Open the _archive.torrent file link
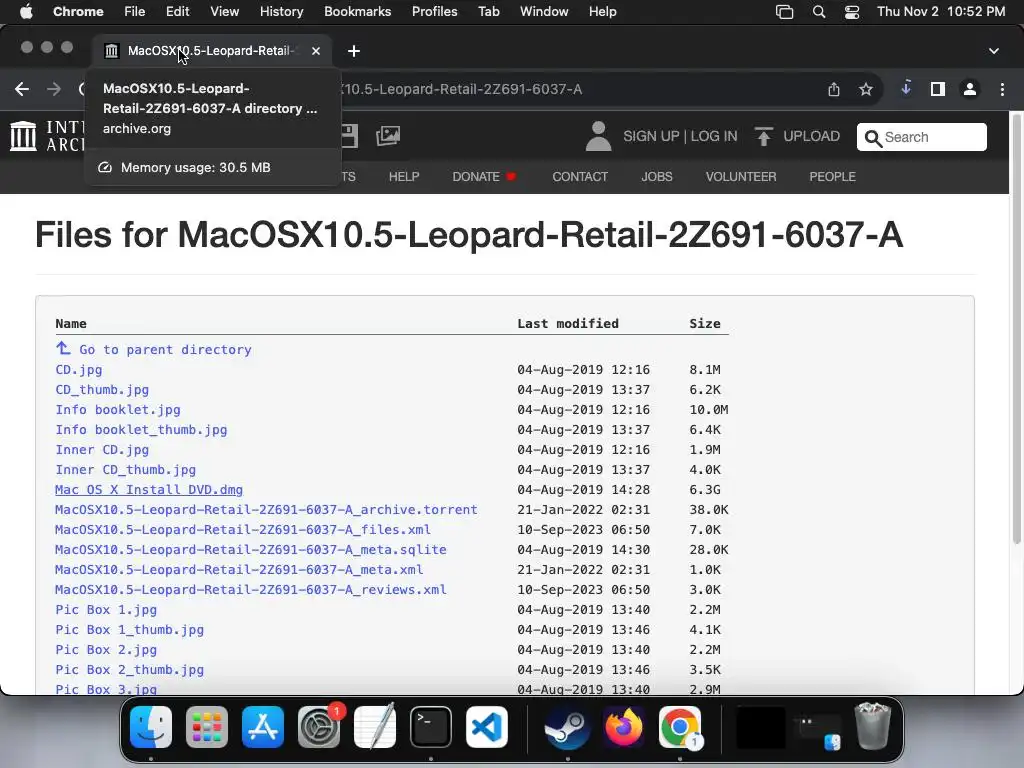Screen dimensions: 1024x768 point(266,509)
